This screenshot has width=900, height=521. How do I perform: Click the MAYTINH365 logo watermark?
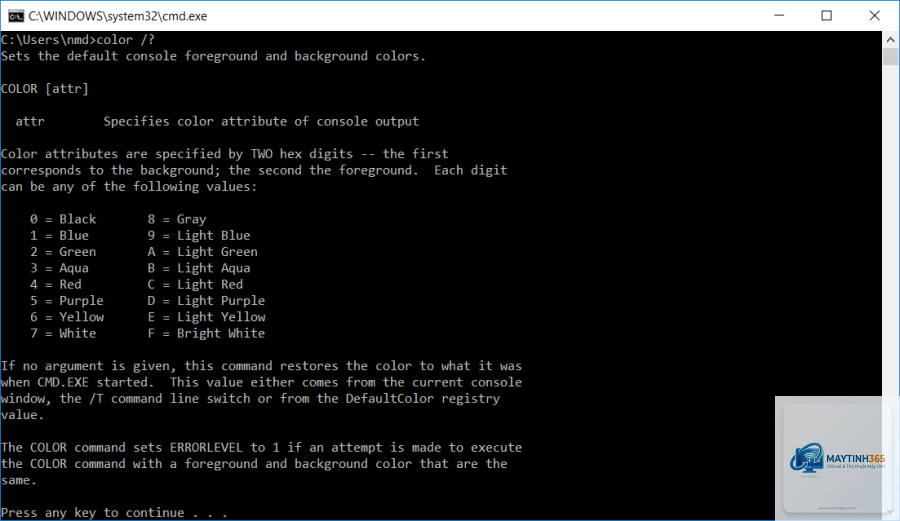837,458
